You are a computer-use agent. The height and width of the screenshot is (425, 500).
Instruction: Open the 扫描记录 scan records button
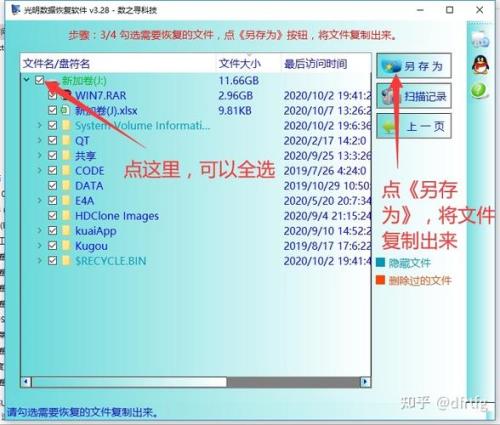click(x=414, y=96)
